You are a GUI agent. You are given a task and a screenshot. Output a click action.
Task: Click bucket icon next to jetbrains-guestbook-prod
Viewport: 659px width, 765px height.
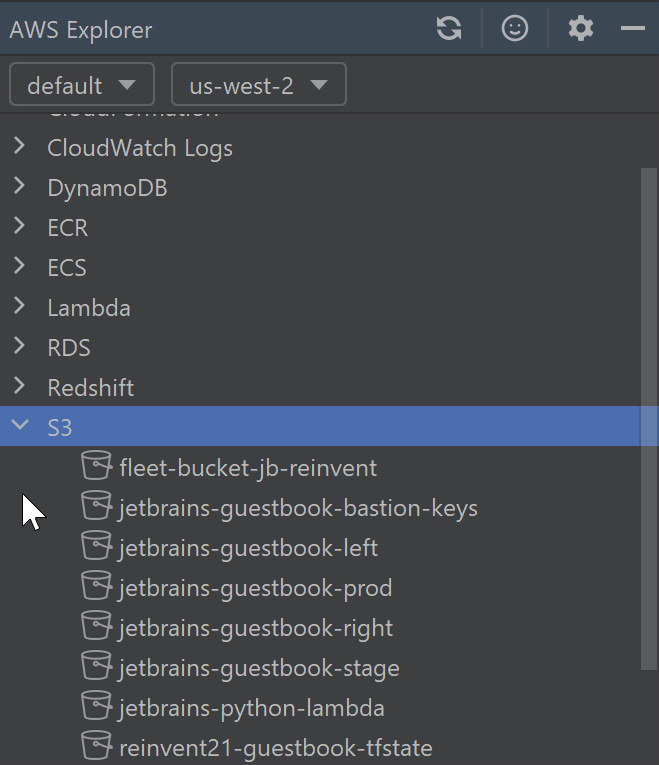(96, 586)
